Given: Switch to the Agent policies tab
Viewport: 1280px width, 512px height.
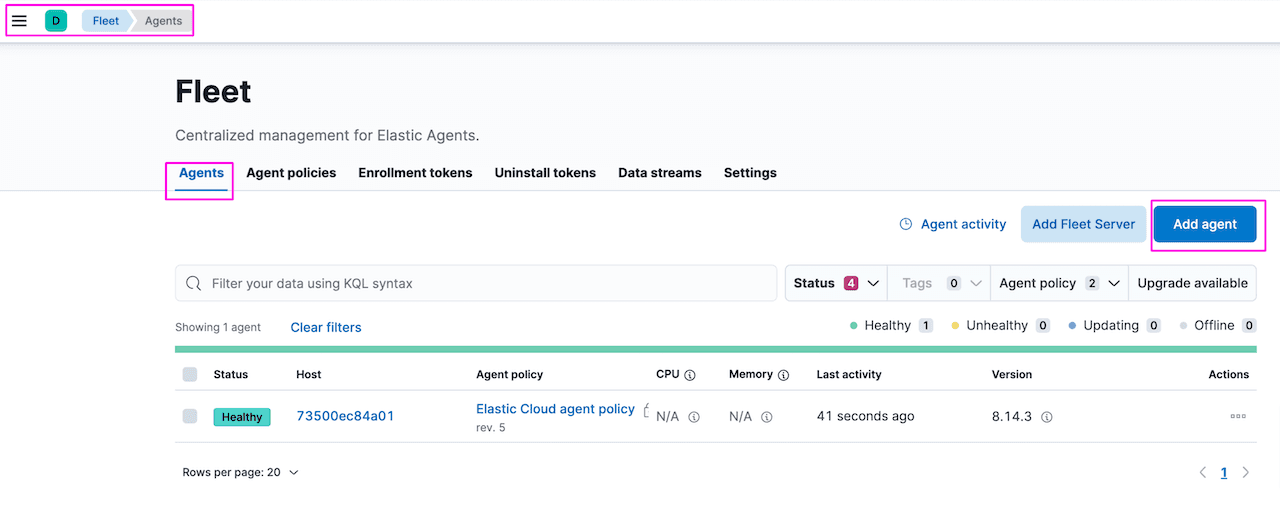Looking at the screenshot, I should [291, 173].
